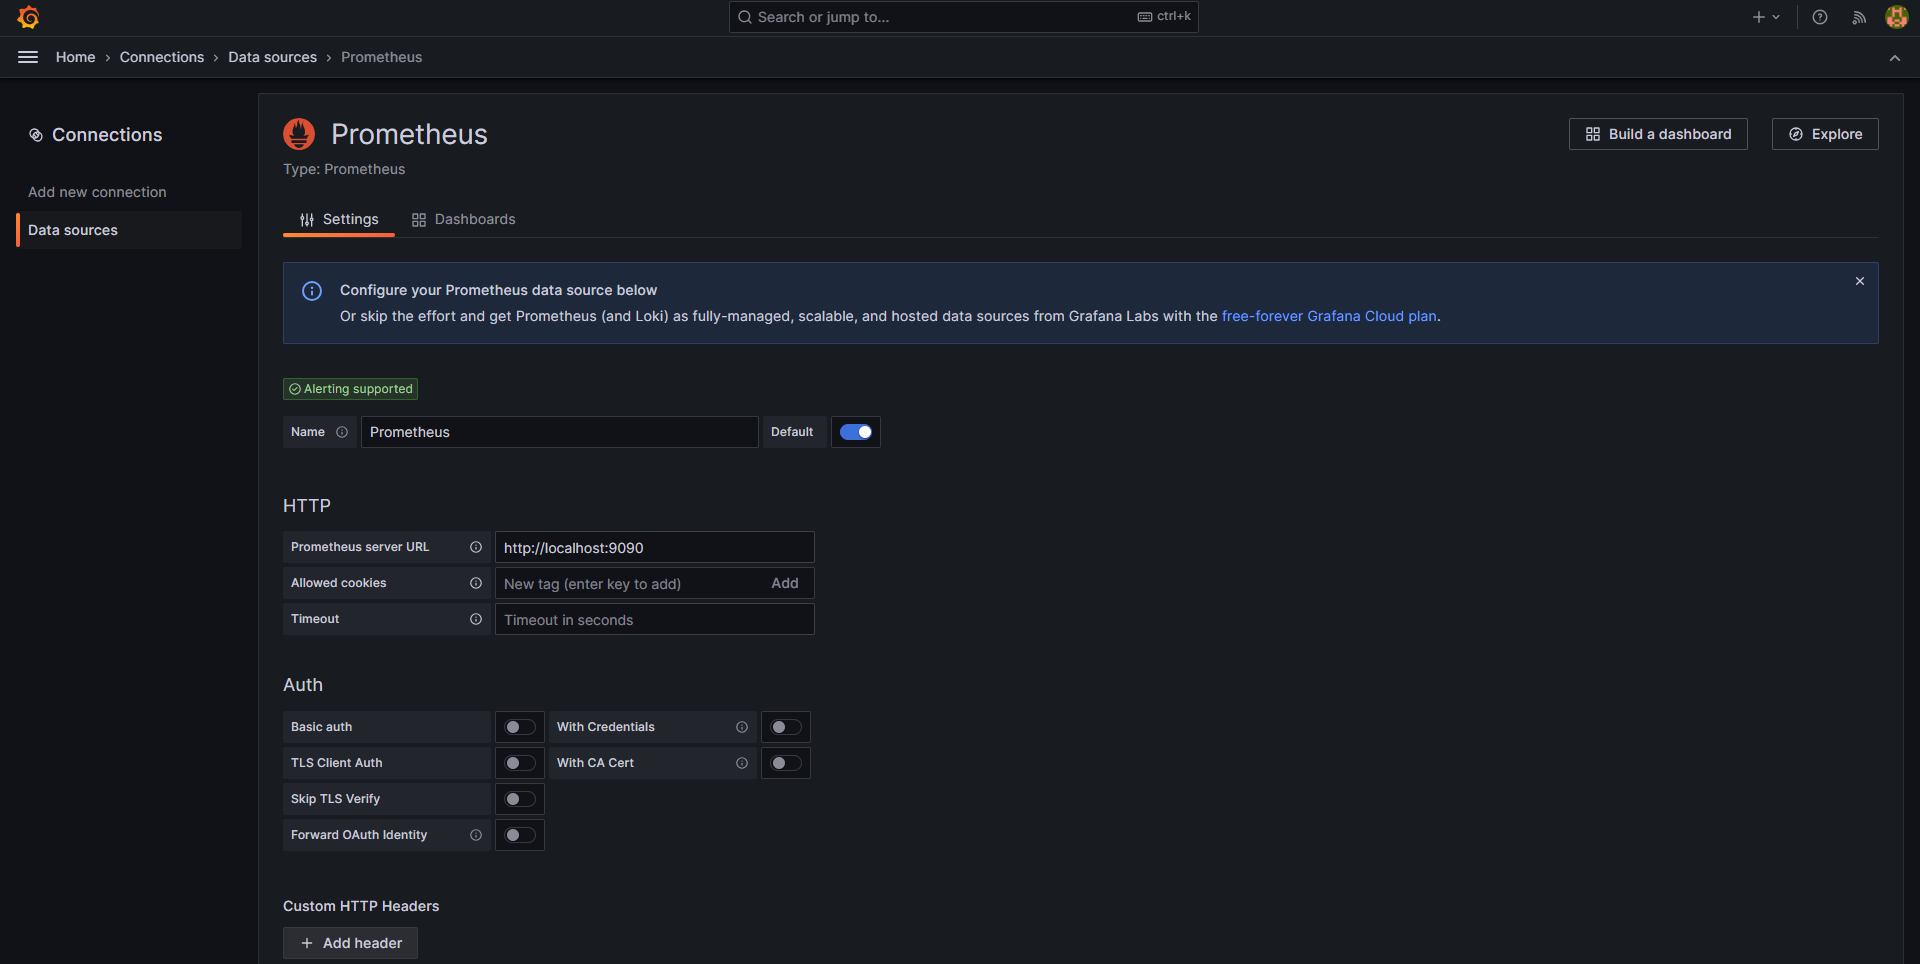This screenshot has height=964, width=1920.
Task: Click the Prometheus server URL field
Action: click(654, 548)
